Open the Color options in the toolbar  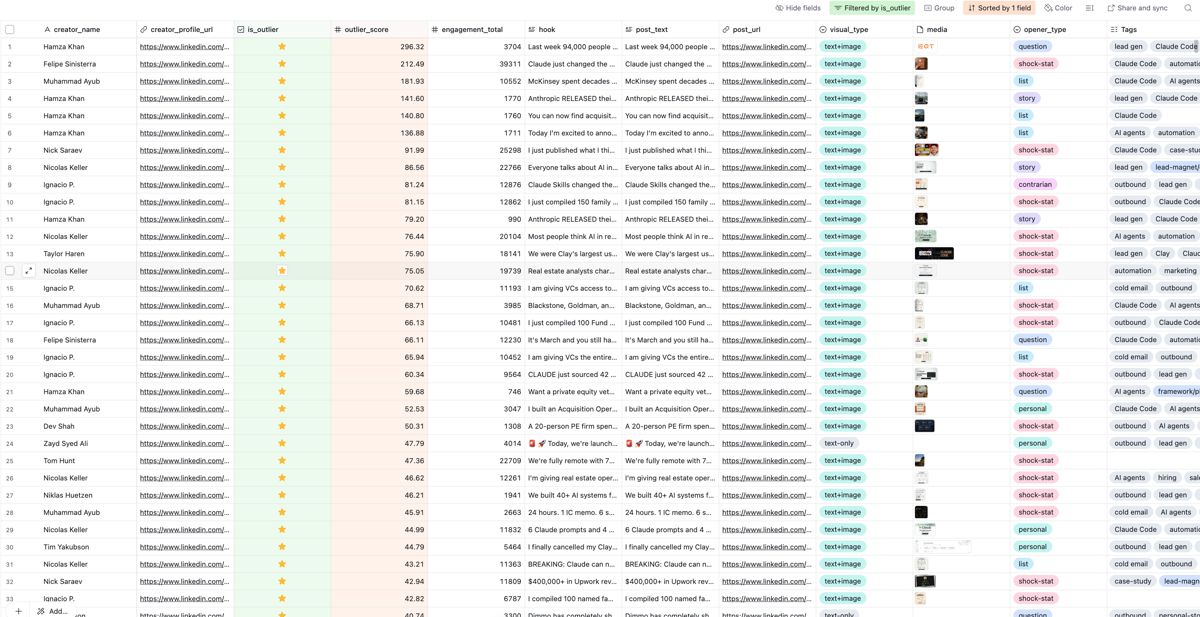[x=1058, y=8]
